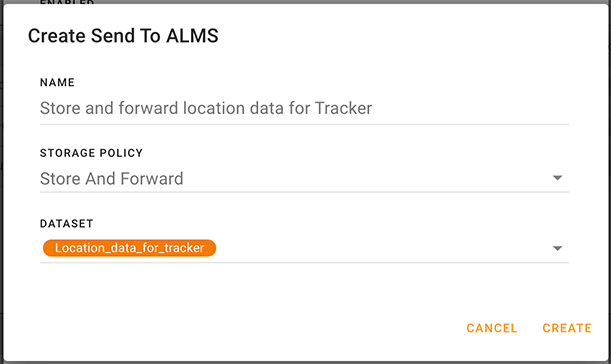Select the orange Location_data_for_tracker chip
Screen dimensions: 611x364
click(129, 248)
